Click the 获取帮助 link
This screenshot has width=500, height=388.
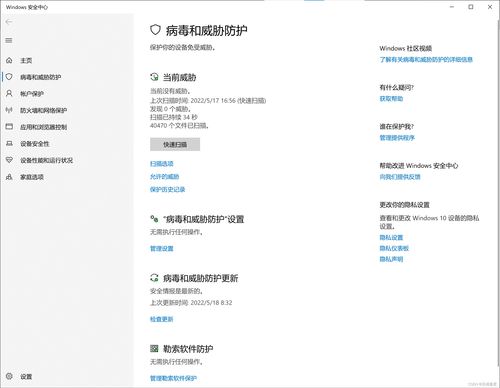[x=391, y=99]
